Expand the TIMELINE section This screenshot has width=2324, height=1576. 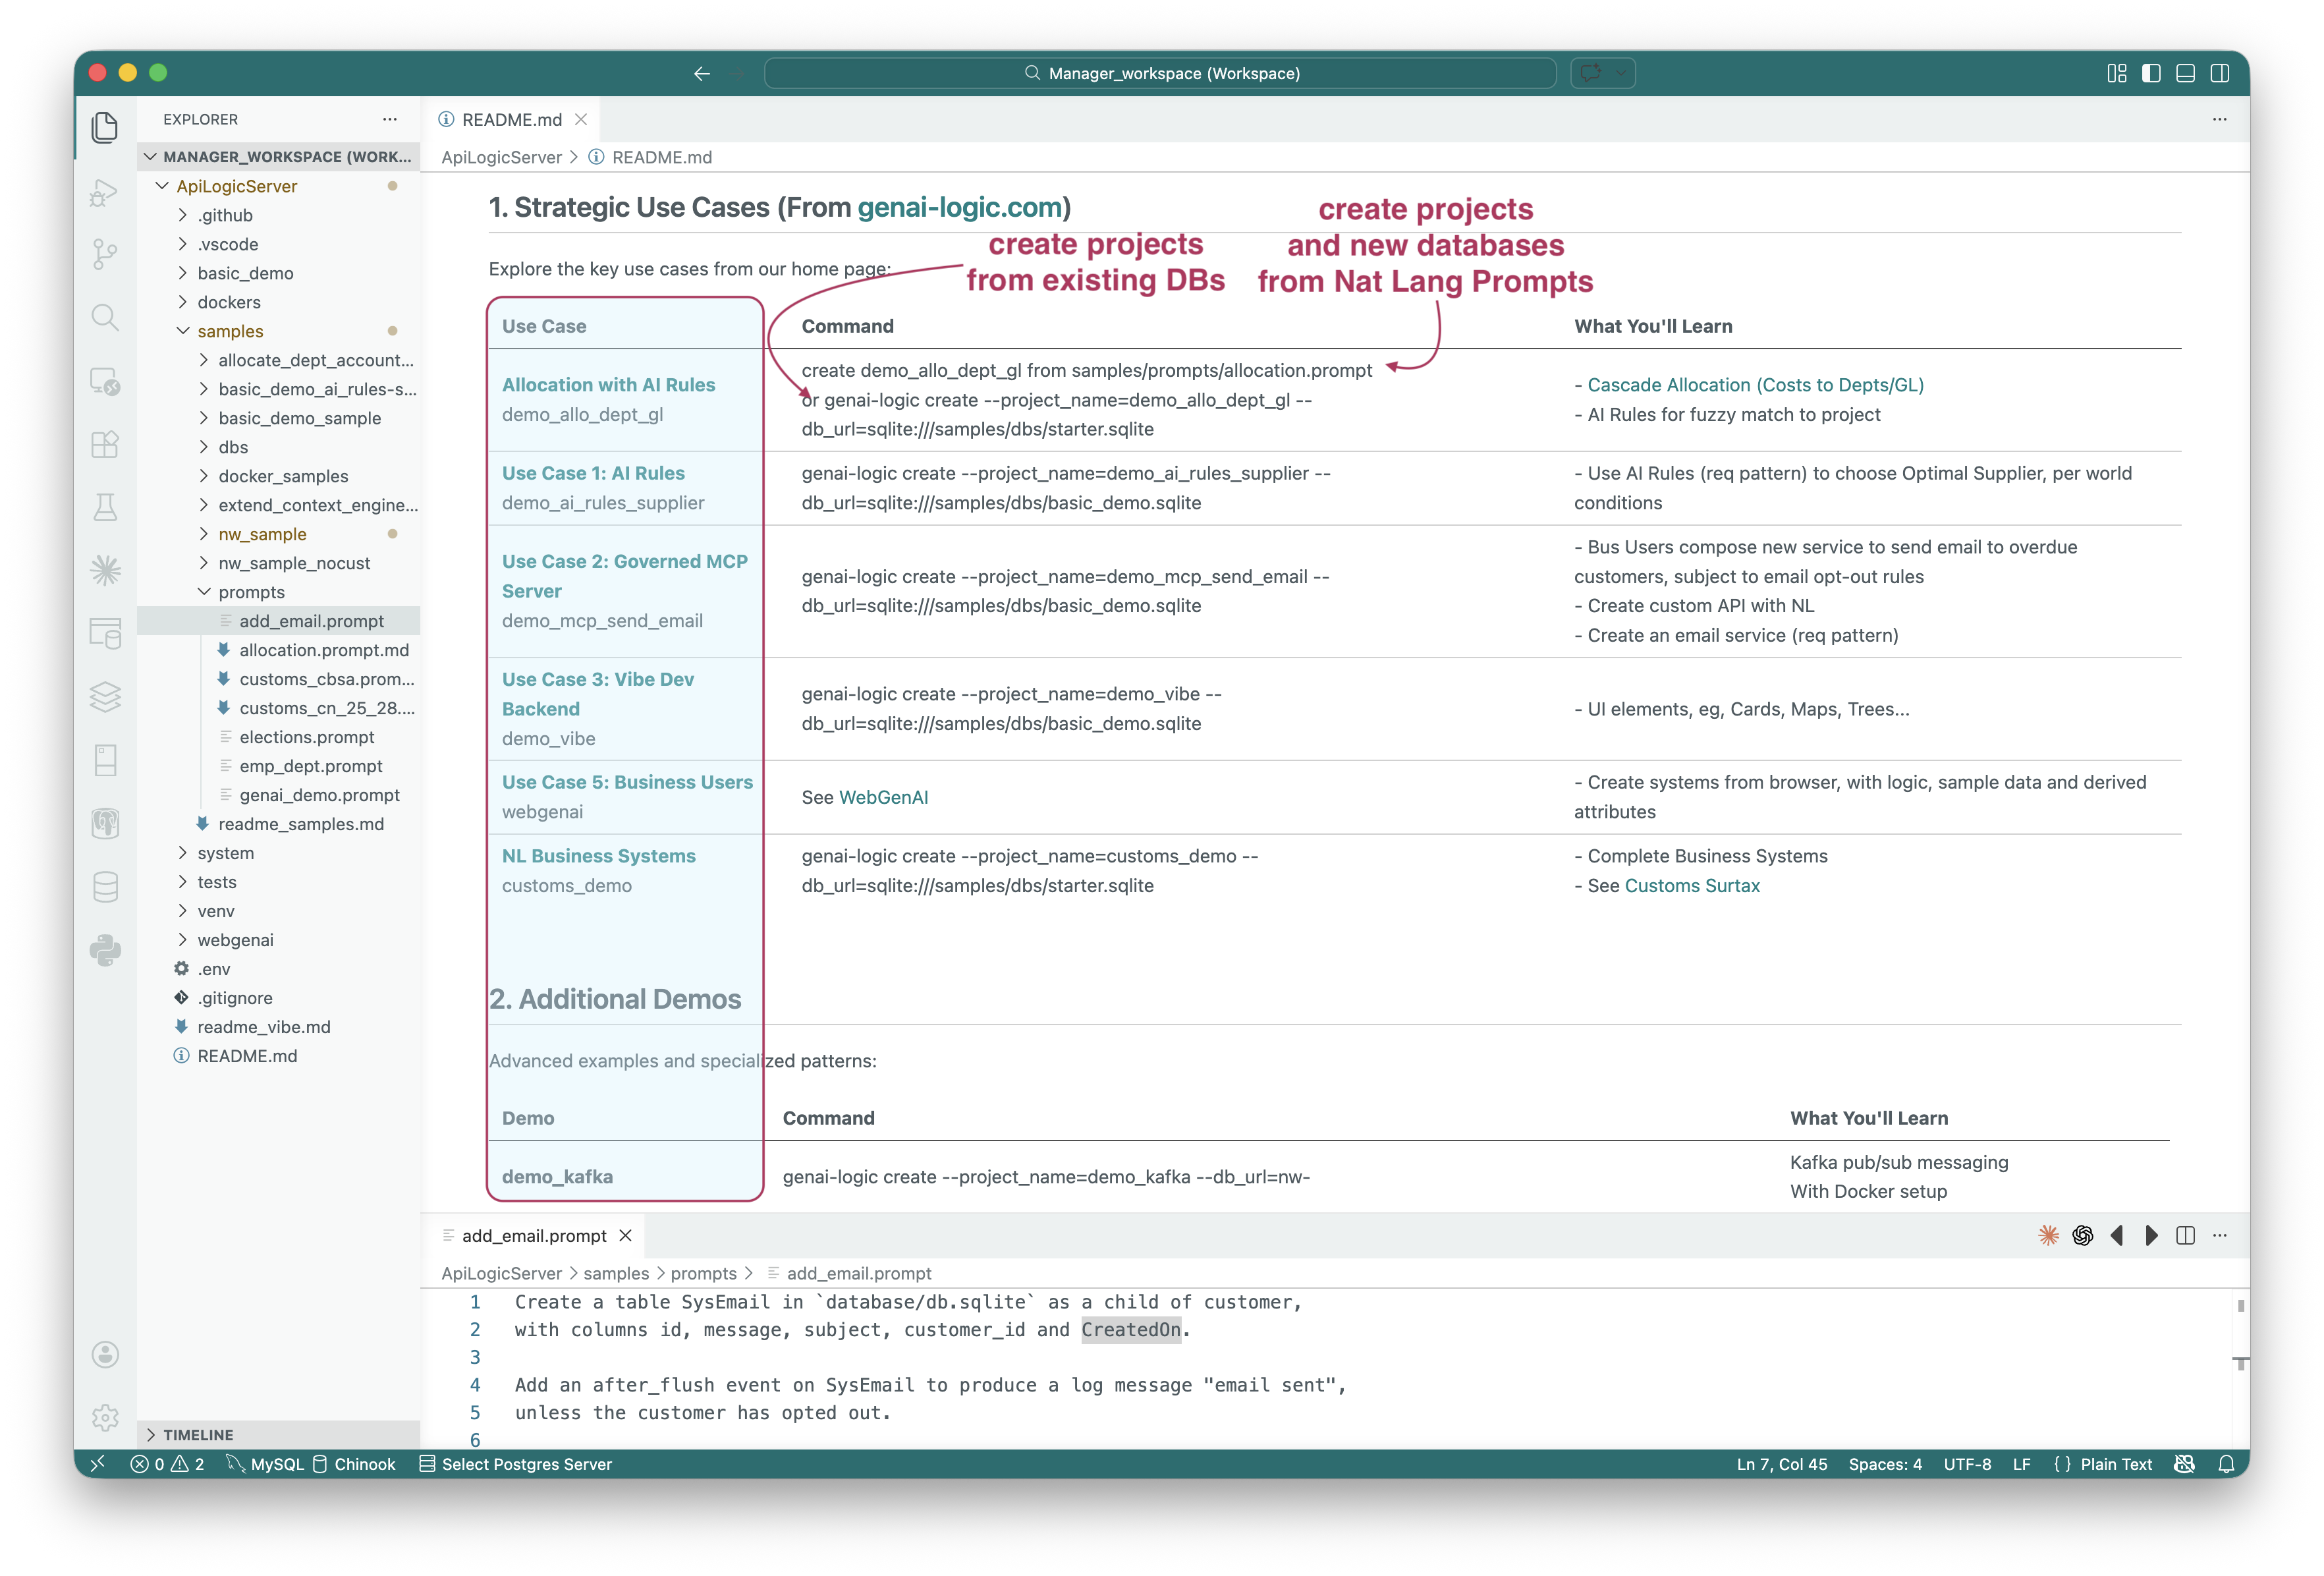[197, 1434]
